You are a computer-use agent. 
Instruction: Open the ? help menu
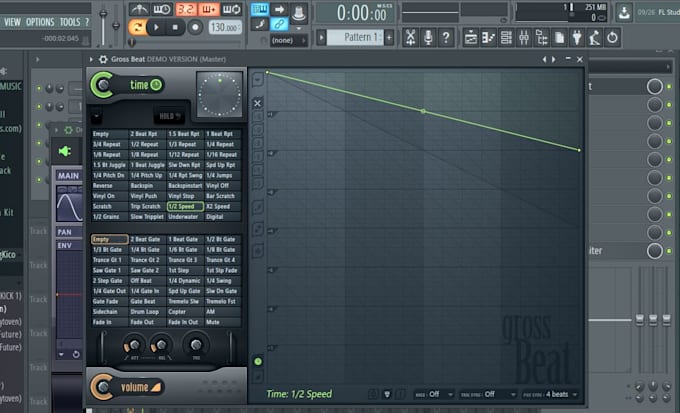point(87,22)
